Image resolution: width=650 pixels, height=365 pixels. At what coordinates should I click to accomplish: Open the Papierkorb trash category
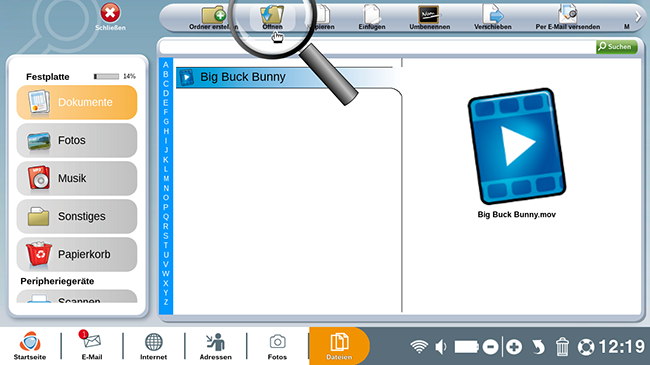click(x=77, y=254)
